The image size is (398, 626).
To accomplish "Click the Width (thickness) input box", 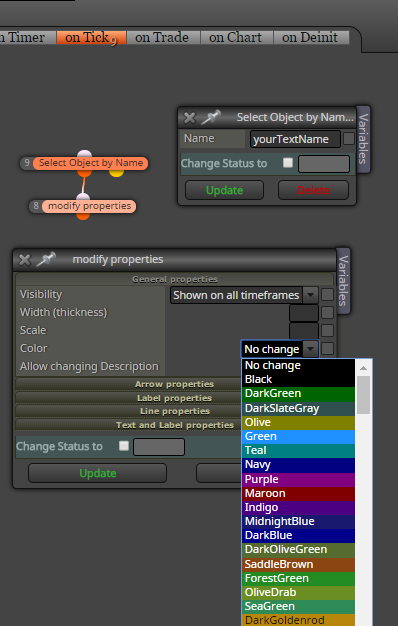I will pyautogui.click(x=304, y=313).
